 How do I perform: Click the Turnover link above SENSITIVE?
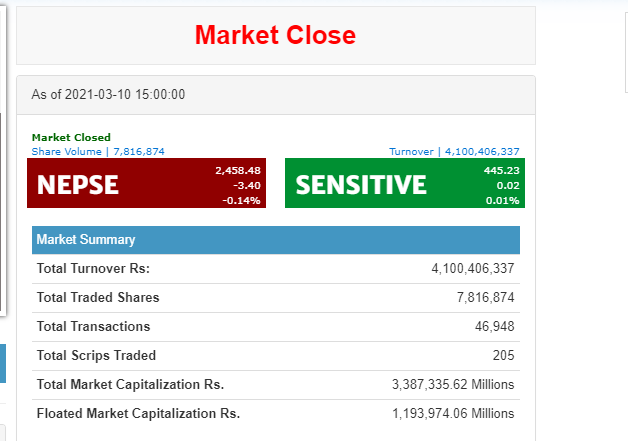(454, 151)
